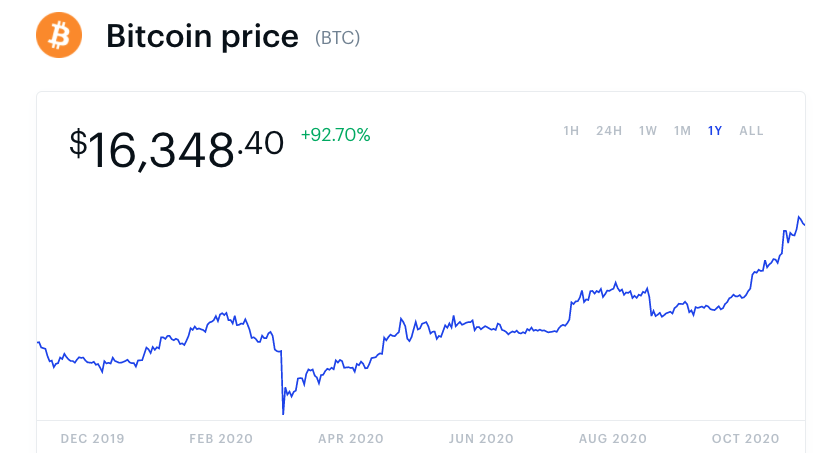Click the orange Bitcoin logo icon

click(x=59, y=35)
